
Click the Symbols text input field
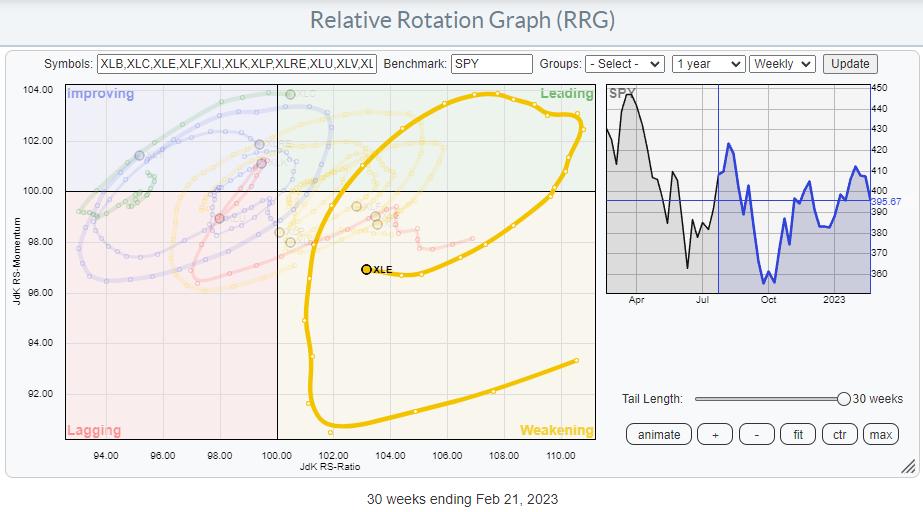(236, 64)
